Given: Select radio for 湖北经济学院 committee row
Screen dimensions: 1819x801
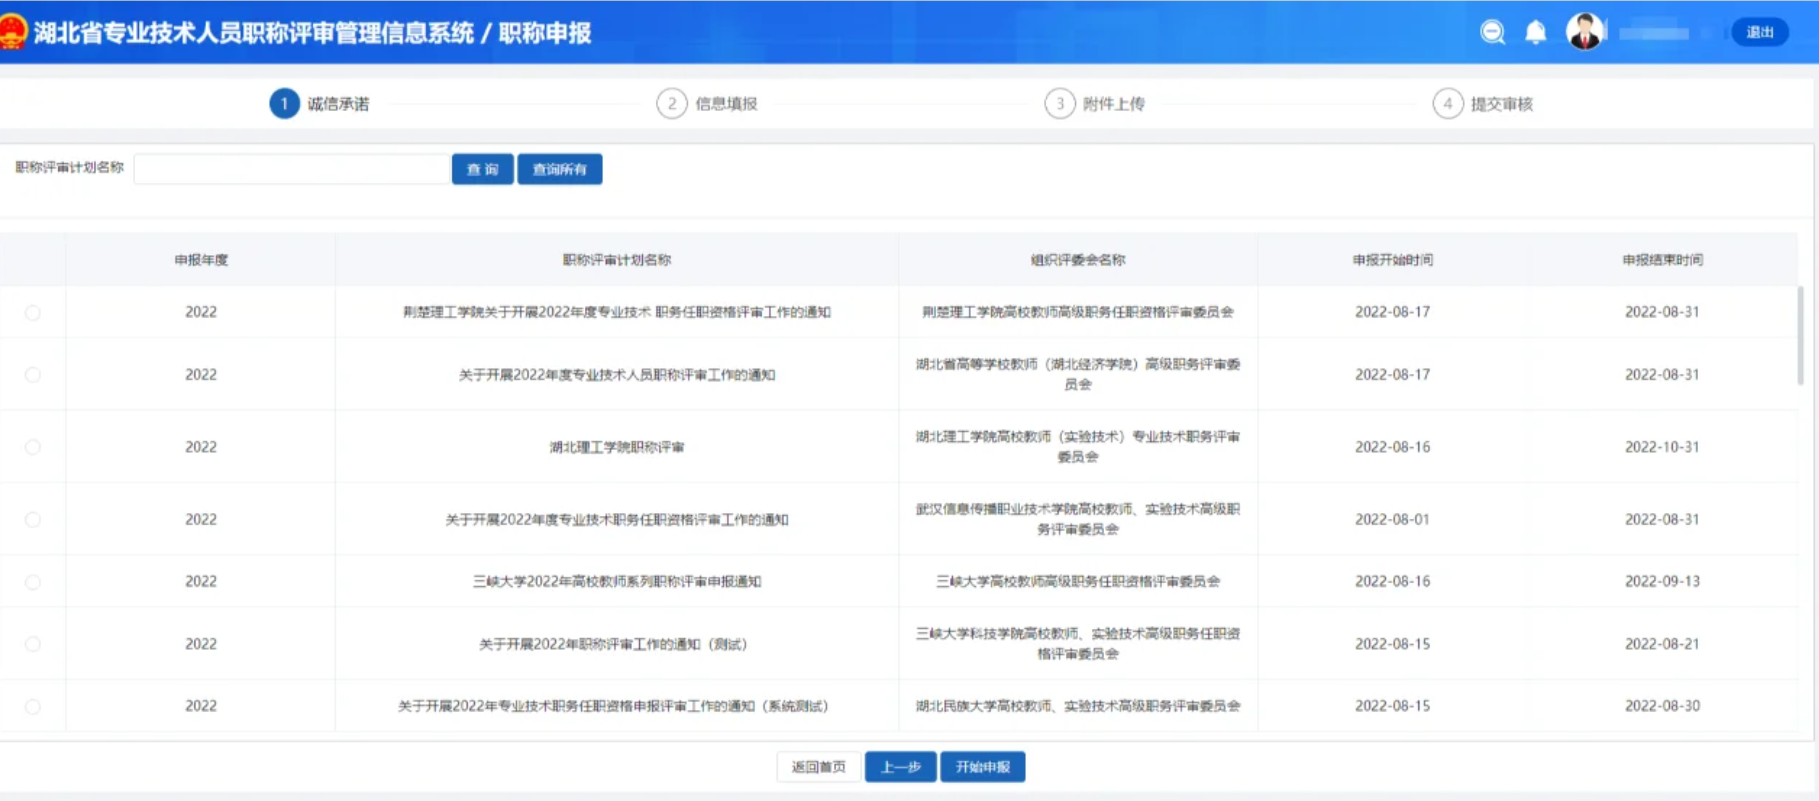Looking at the screenshot, I should [33, 375].
